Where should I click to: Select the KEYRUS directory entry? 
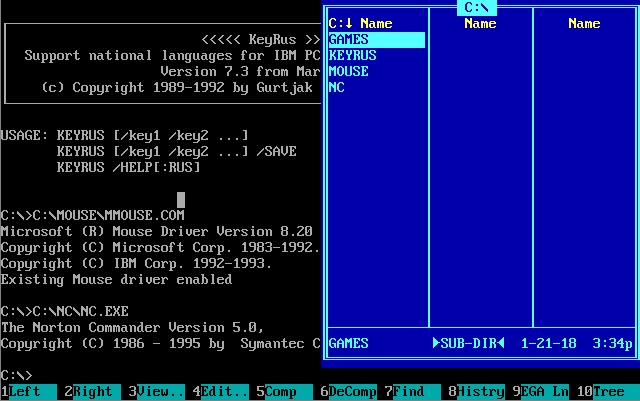(x=353, y=56)
